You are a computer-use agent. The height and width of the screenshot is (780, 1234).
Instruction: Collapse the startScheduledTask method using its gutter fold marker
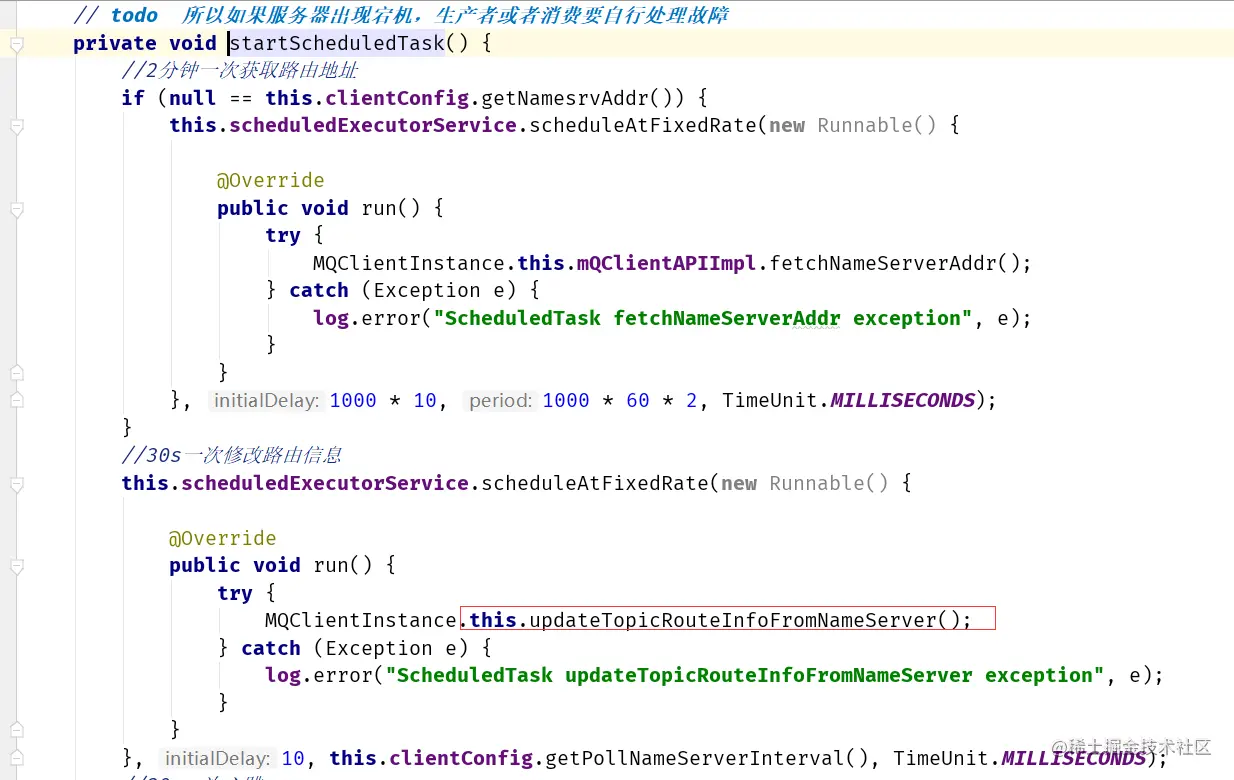(x=16, y=44)
